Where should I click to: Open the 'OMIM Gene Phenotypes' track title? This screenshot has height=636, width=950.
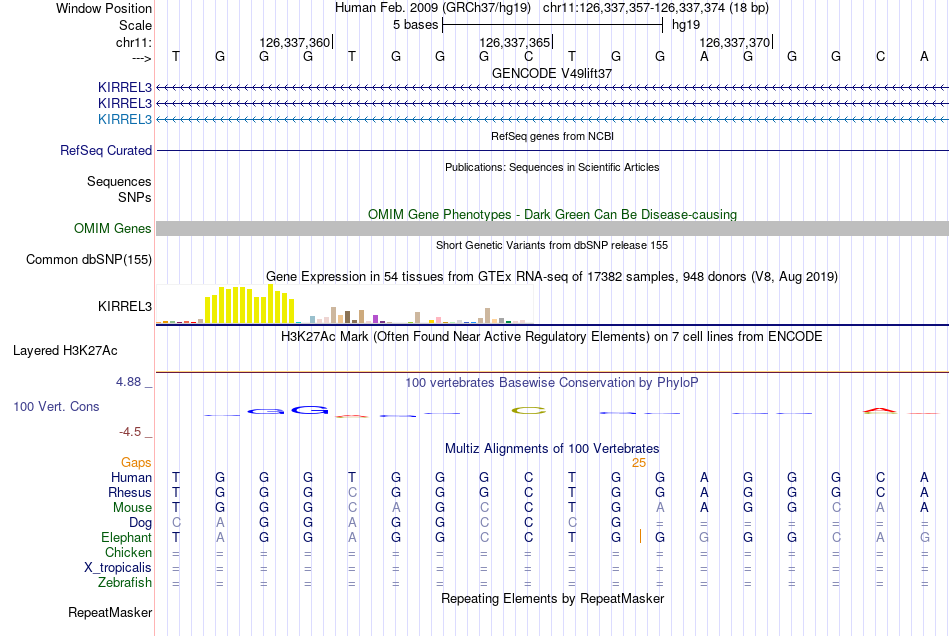pos(552,214)
